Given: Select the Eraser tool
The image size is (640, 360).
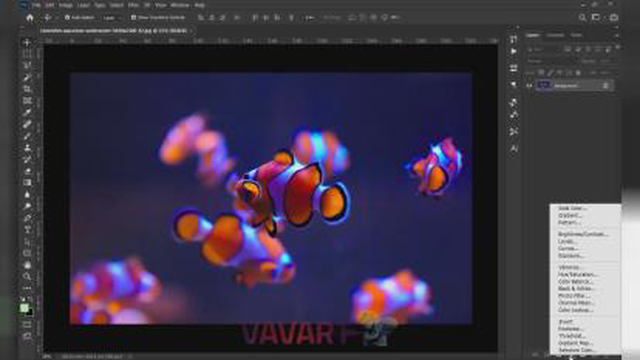Looking at the screenshot, I should pyautogui.click(x=27, y=171).
